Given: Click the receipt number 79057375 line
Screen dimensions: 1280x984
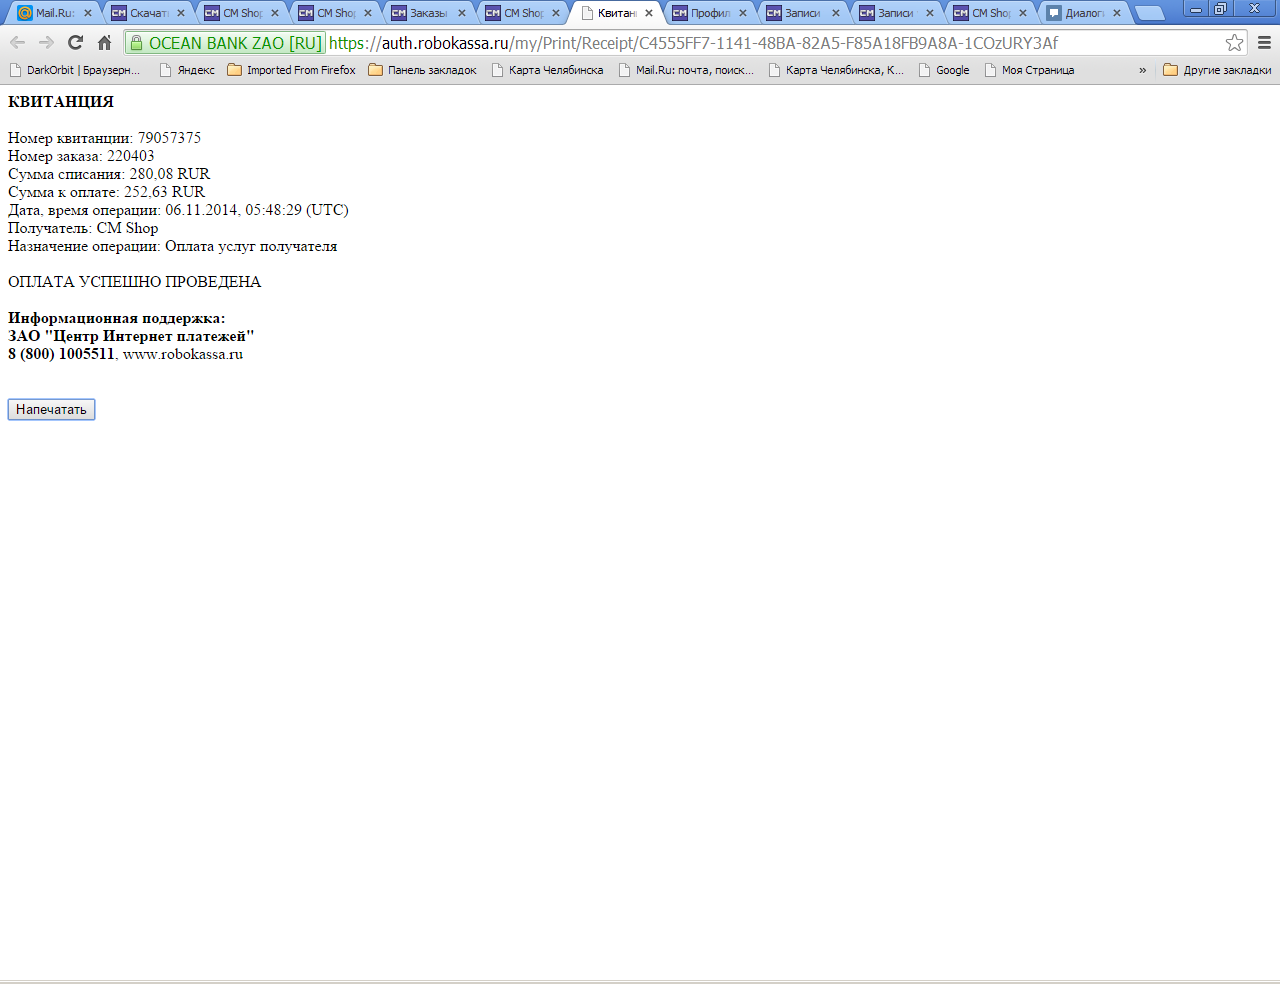Looking at the screenshot, I should tap(104, 138).
